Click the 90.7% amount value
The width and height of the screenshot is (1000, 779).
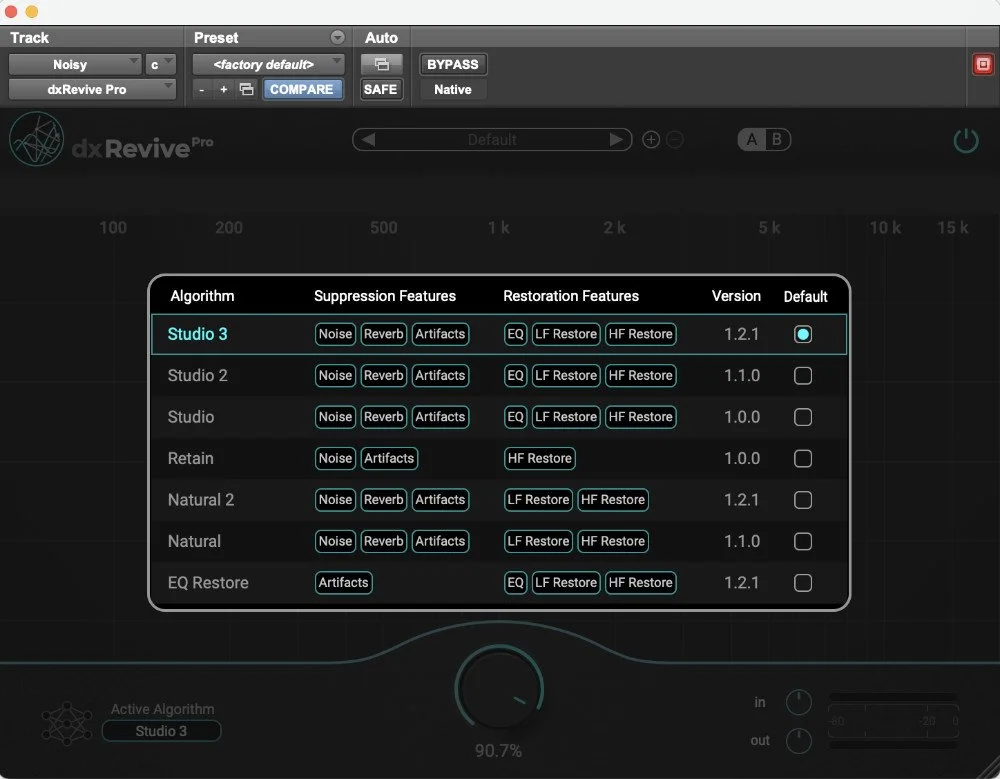498,751
